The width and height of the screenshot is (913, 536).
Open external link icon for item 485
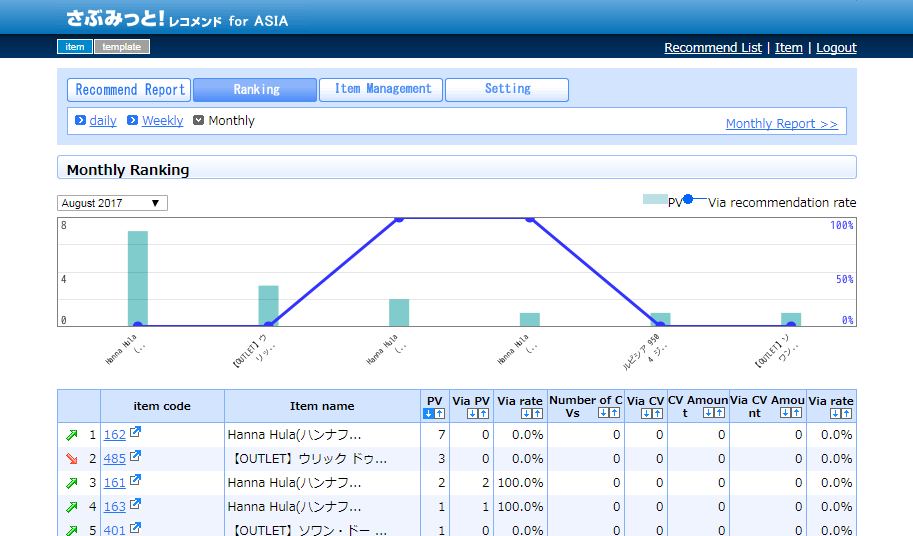click(x=135, y=458)
